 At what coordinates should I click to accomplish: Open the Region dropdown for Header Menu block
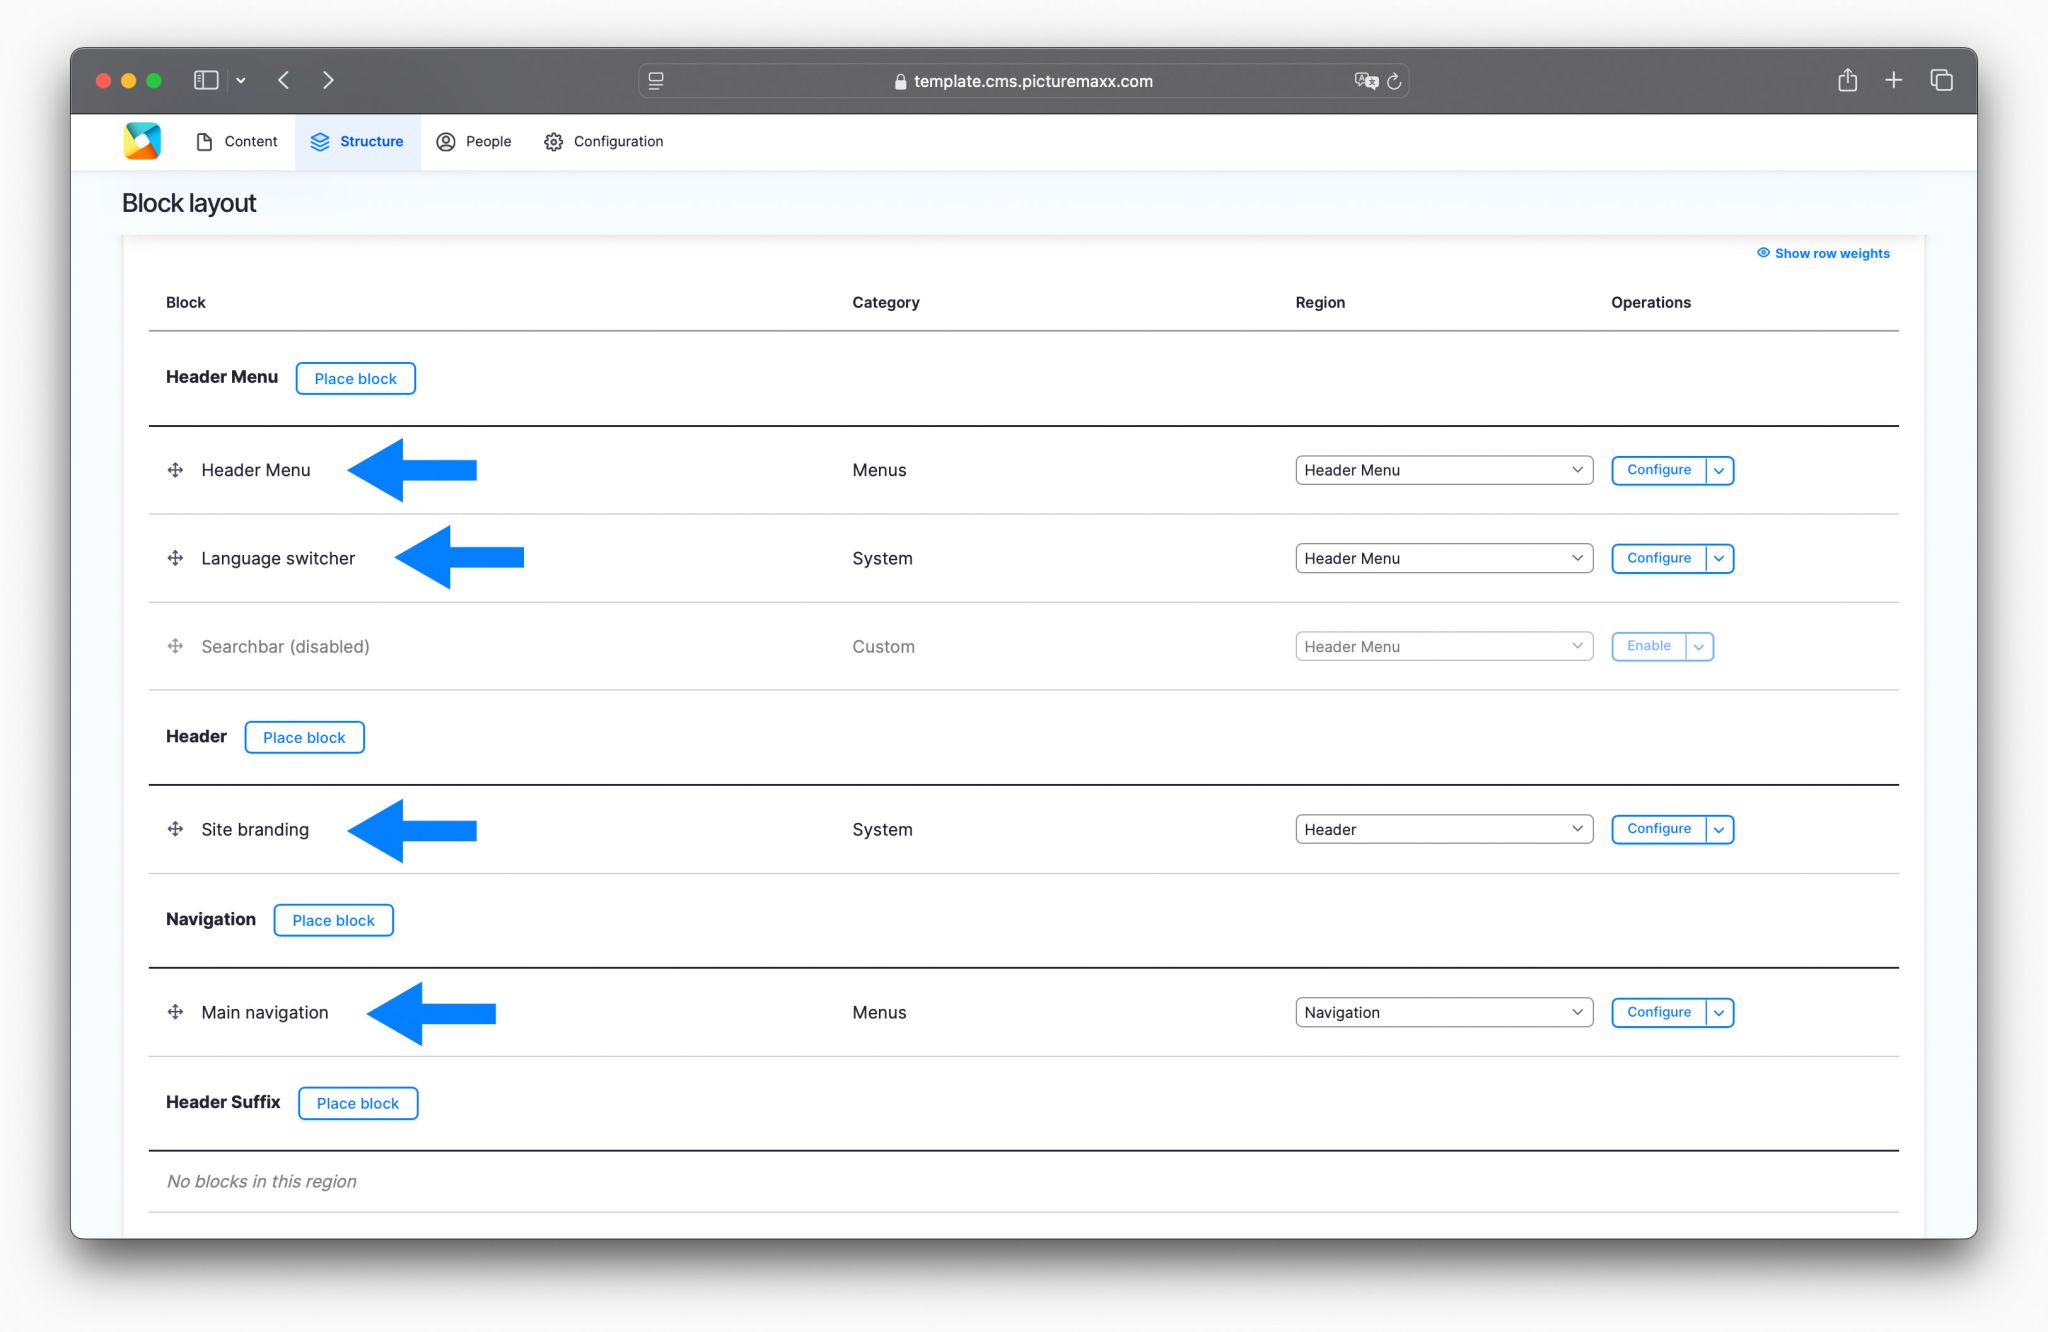point(1443,470)
